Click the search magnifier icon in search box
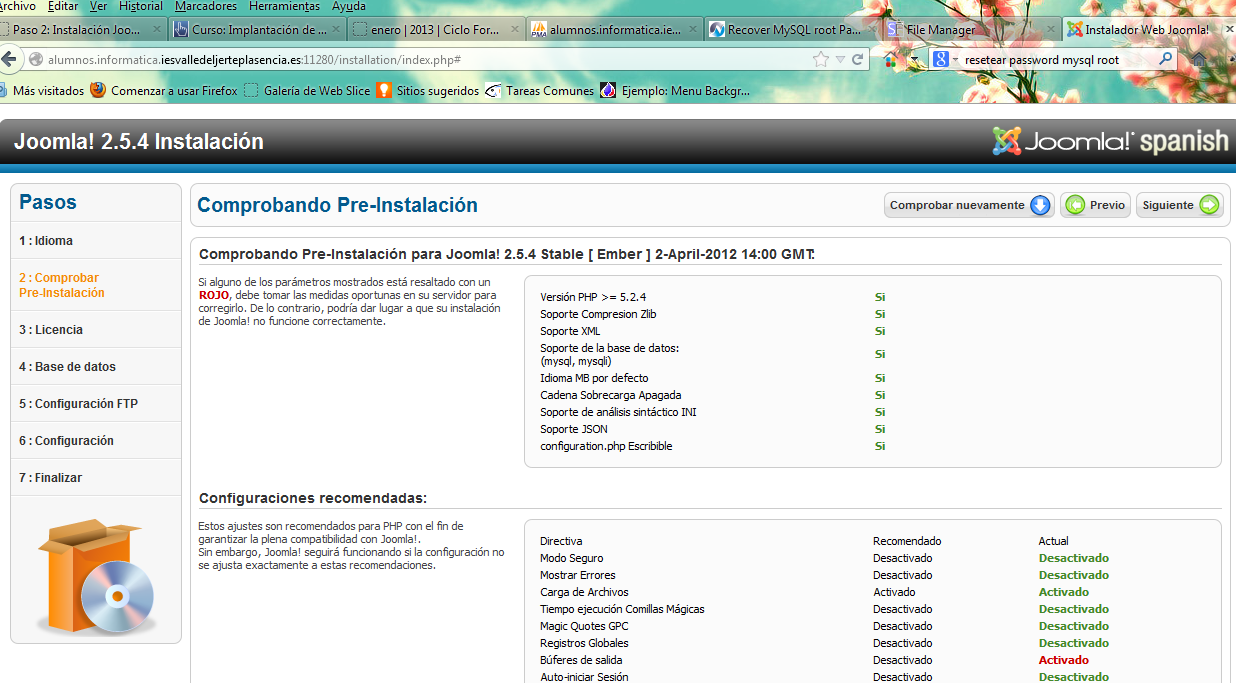The image size is (1236, 683). 1165,60
